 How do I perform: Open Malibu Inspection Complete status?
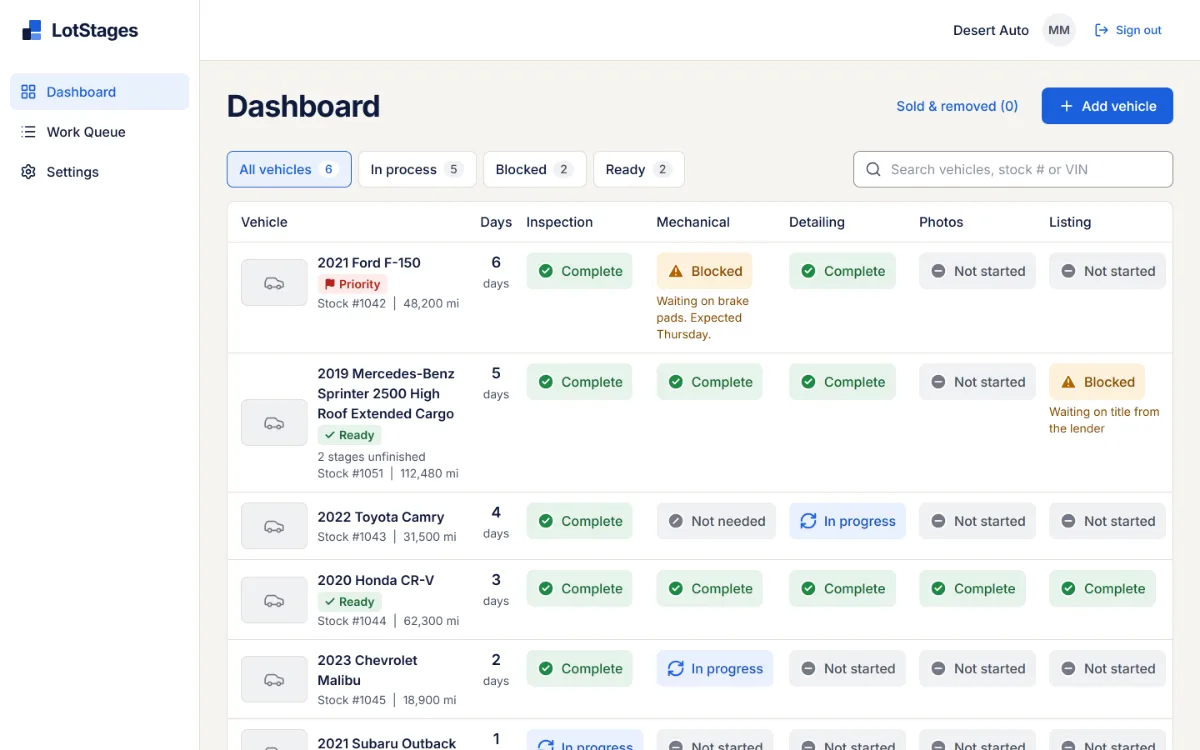click(x=580, y=669)
